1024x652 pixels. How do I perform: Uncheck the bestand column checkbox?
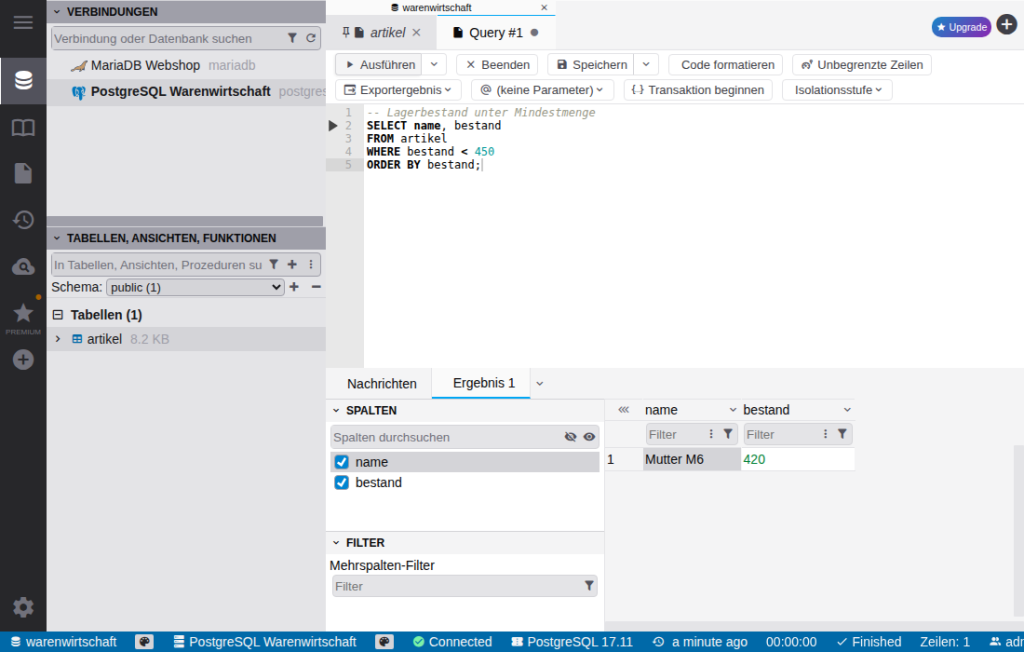pyautogui.click(x=342, y=482)
